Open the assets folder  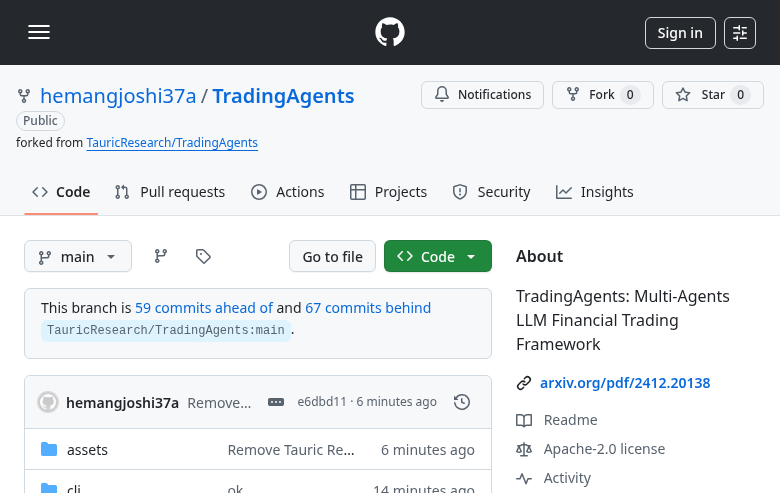(87, 450)
